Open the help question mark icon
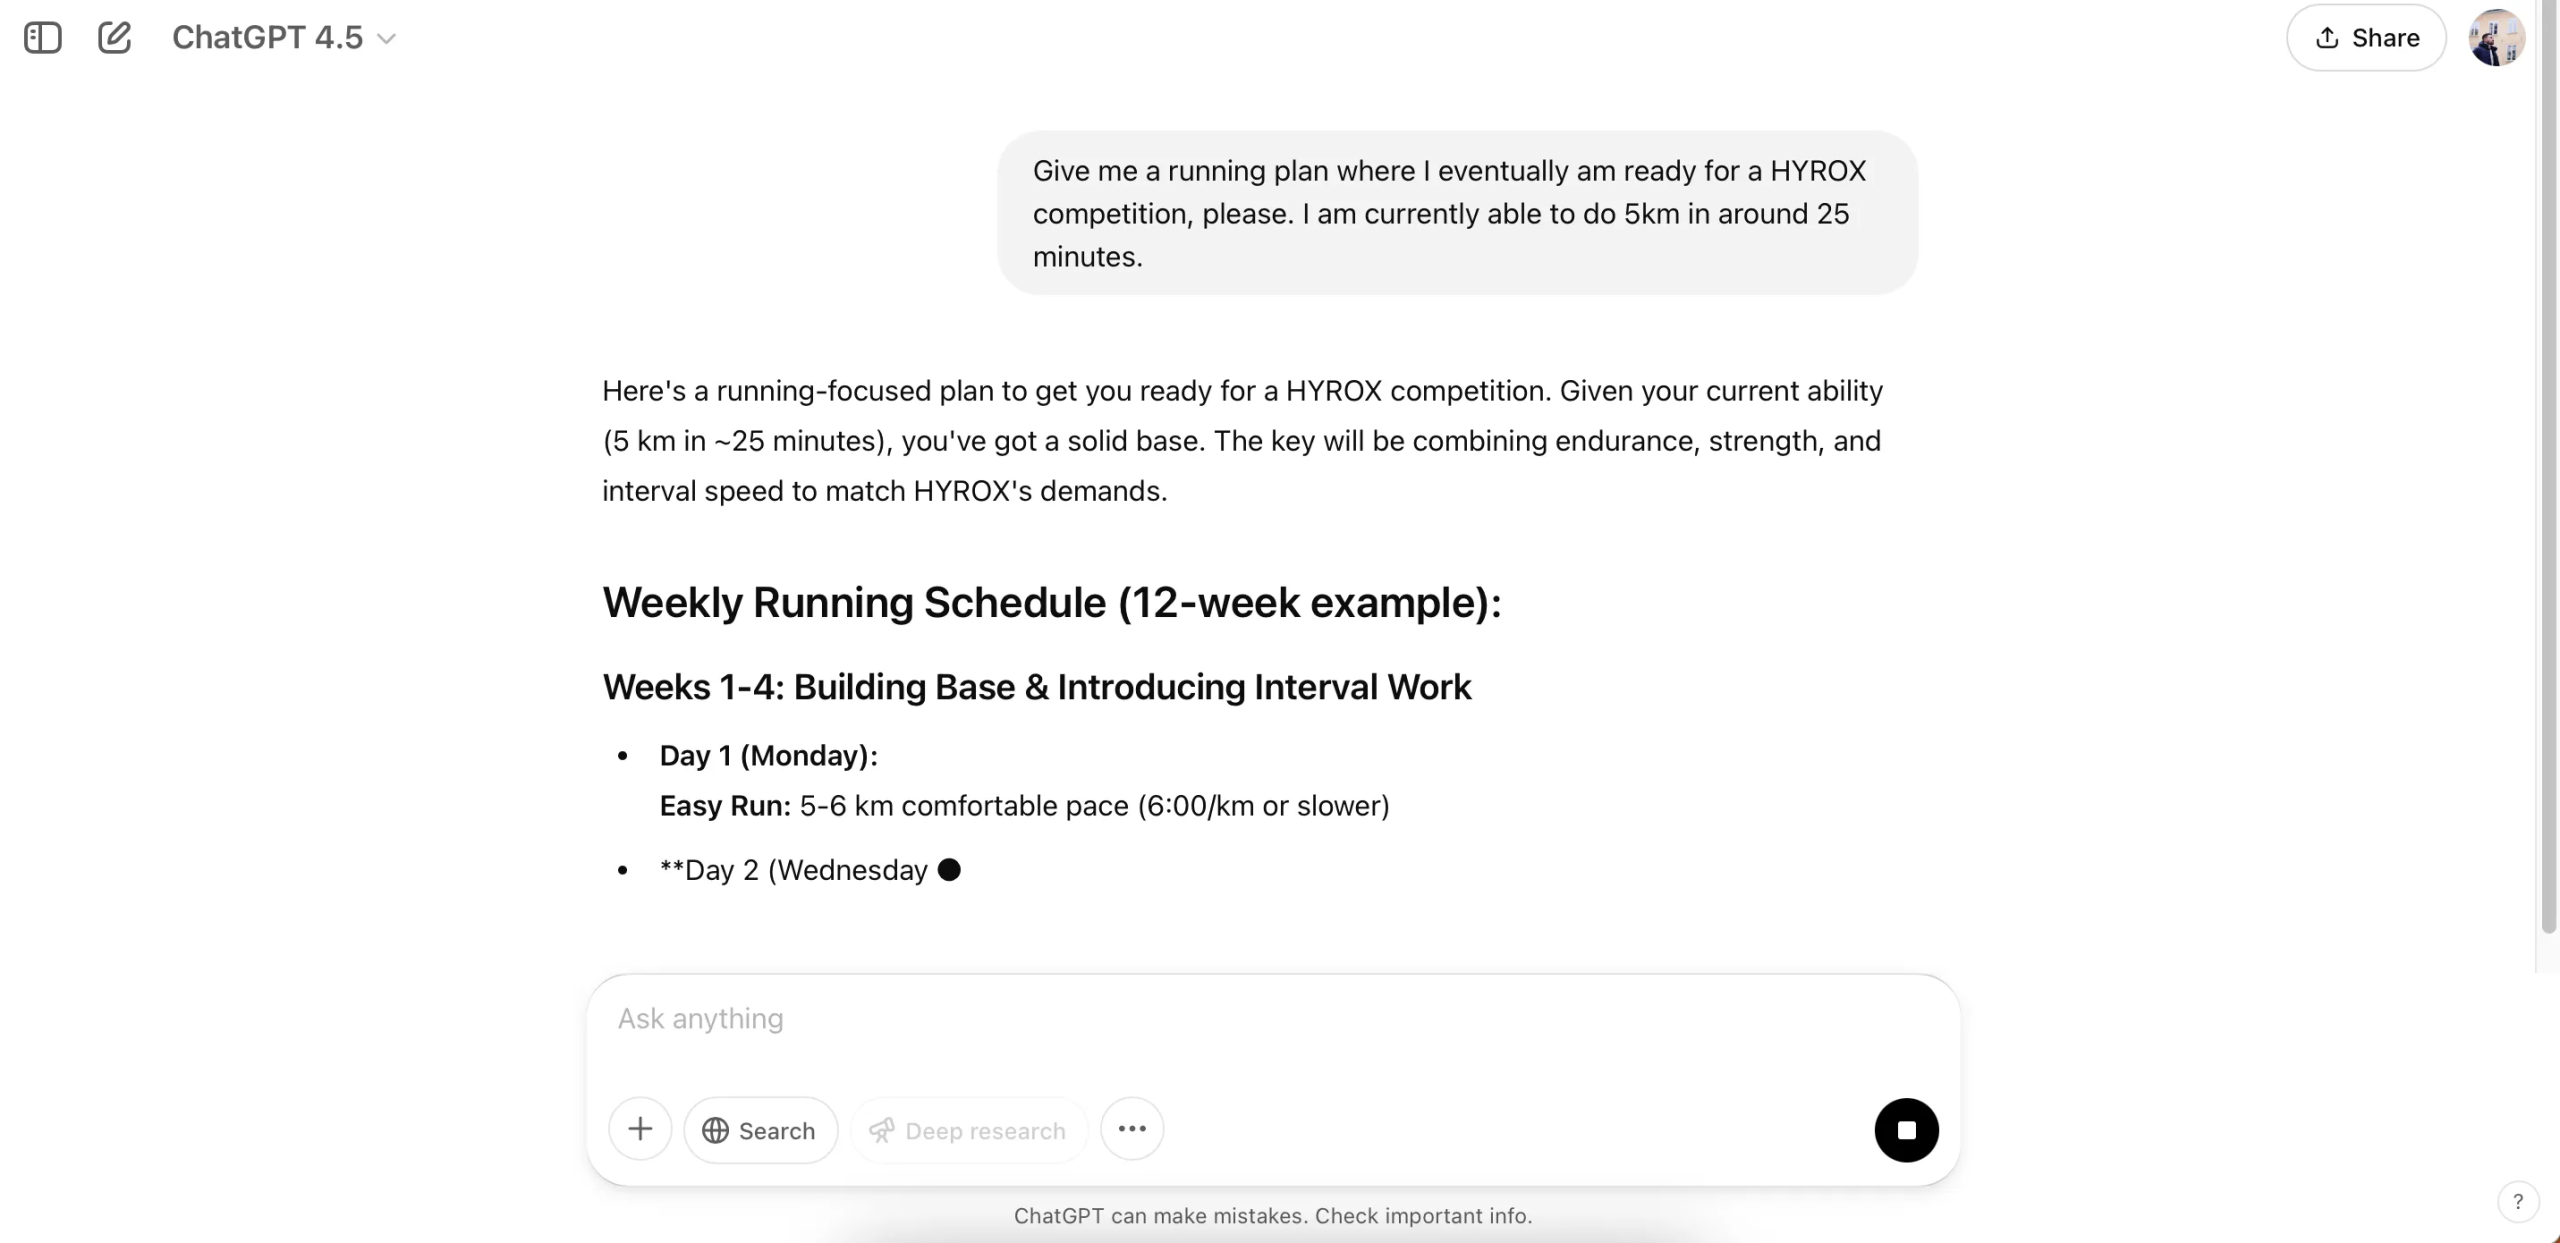The width and height of the screenshot is (2560, 1243). coord(2519,1201)
